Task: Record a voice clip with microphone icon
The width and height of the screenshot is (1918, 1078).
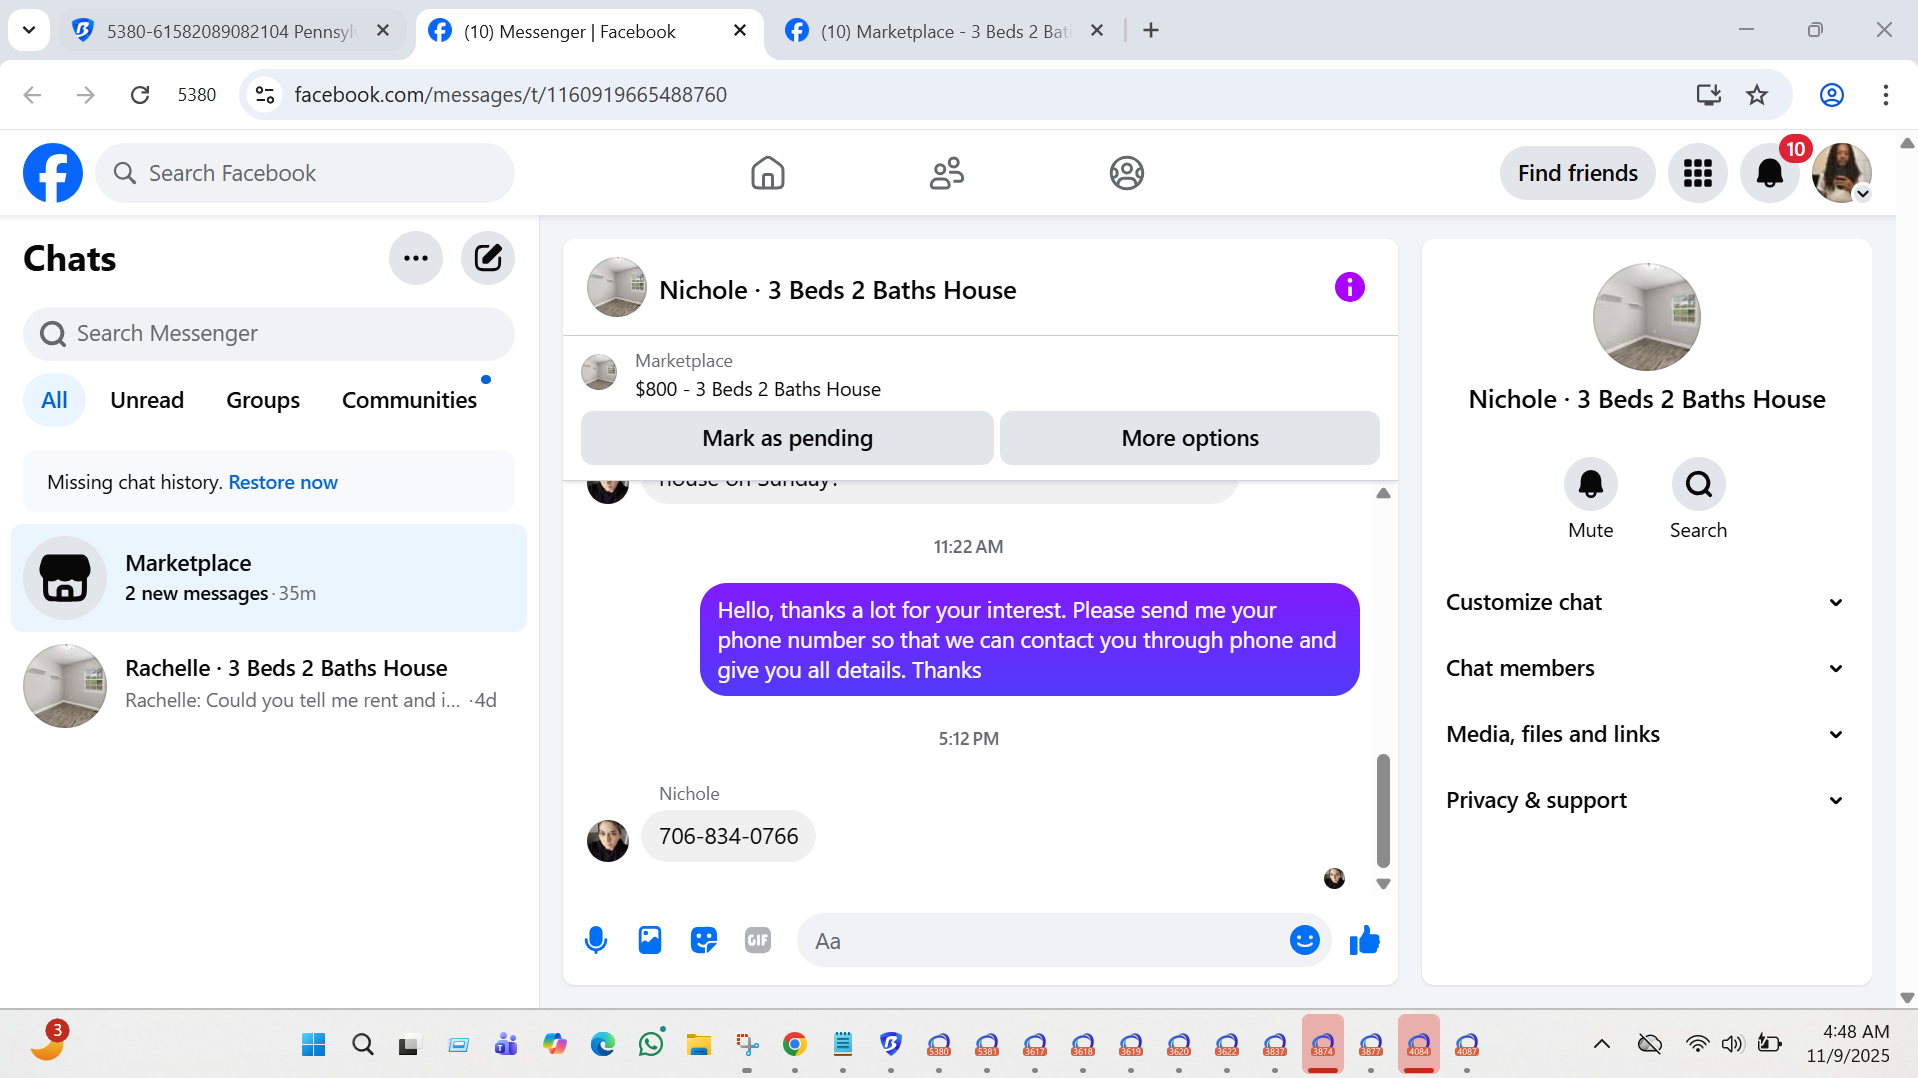Action: tap(596, 940)
